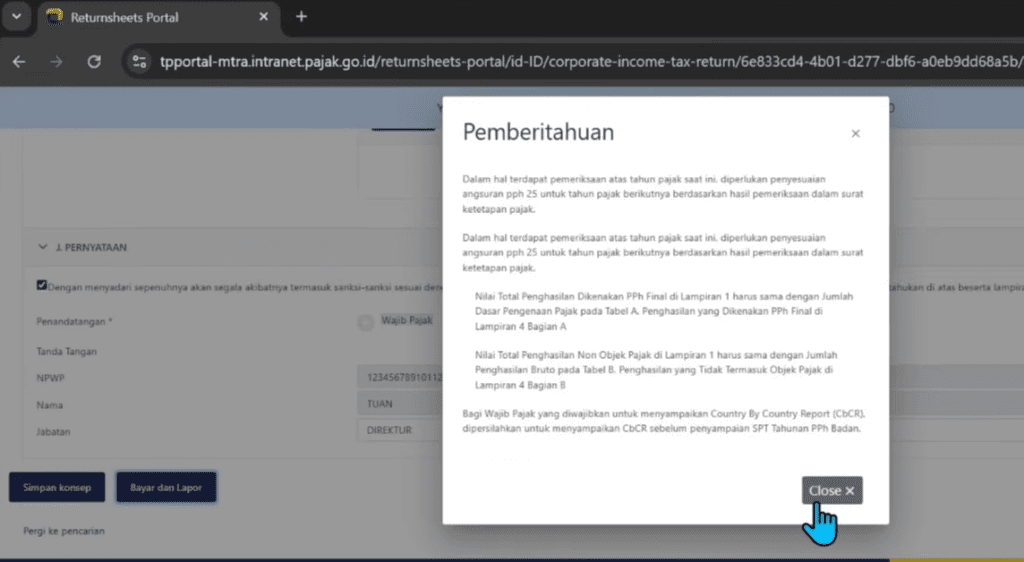Open the tab search dropdown chevron
The width and height of the screenshot is (1024, 562).
click(15, 17)
